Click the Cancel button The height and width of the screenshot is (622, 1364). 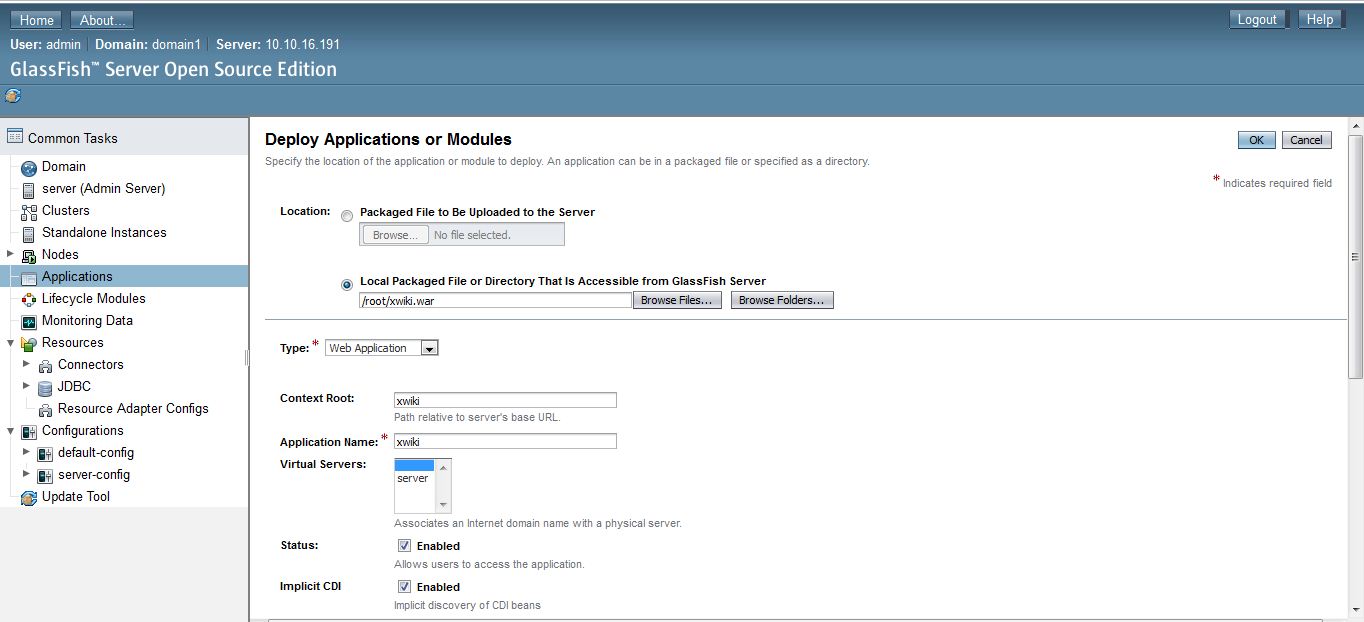tap(1306, 140)
